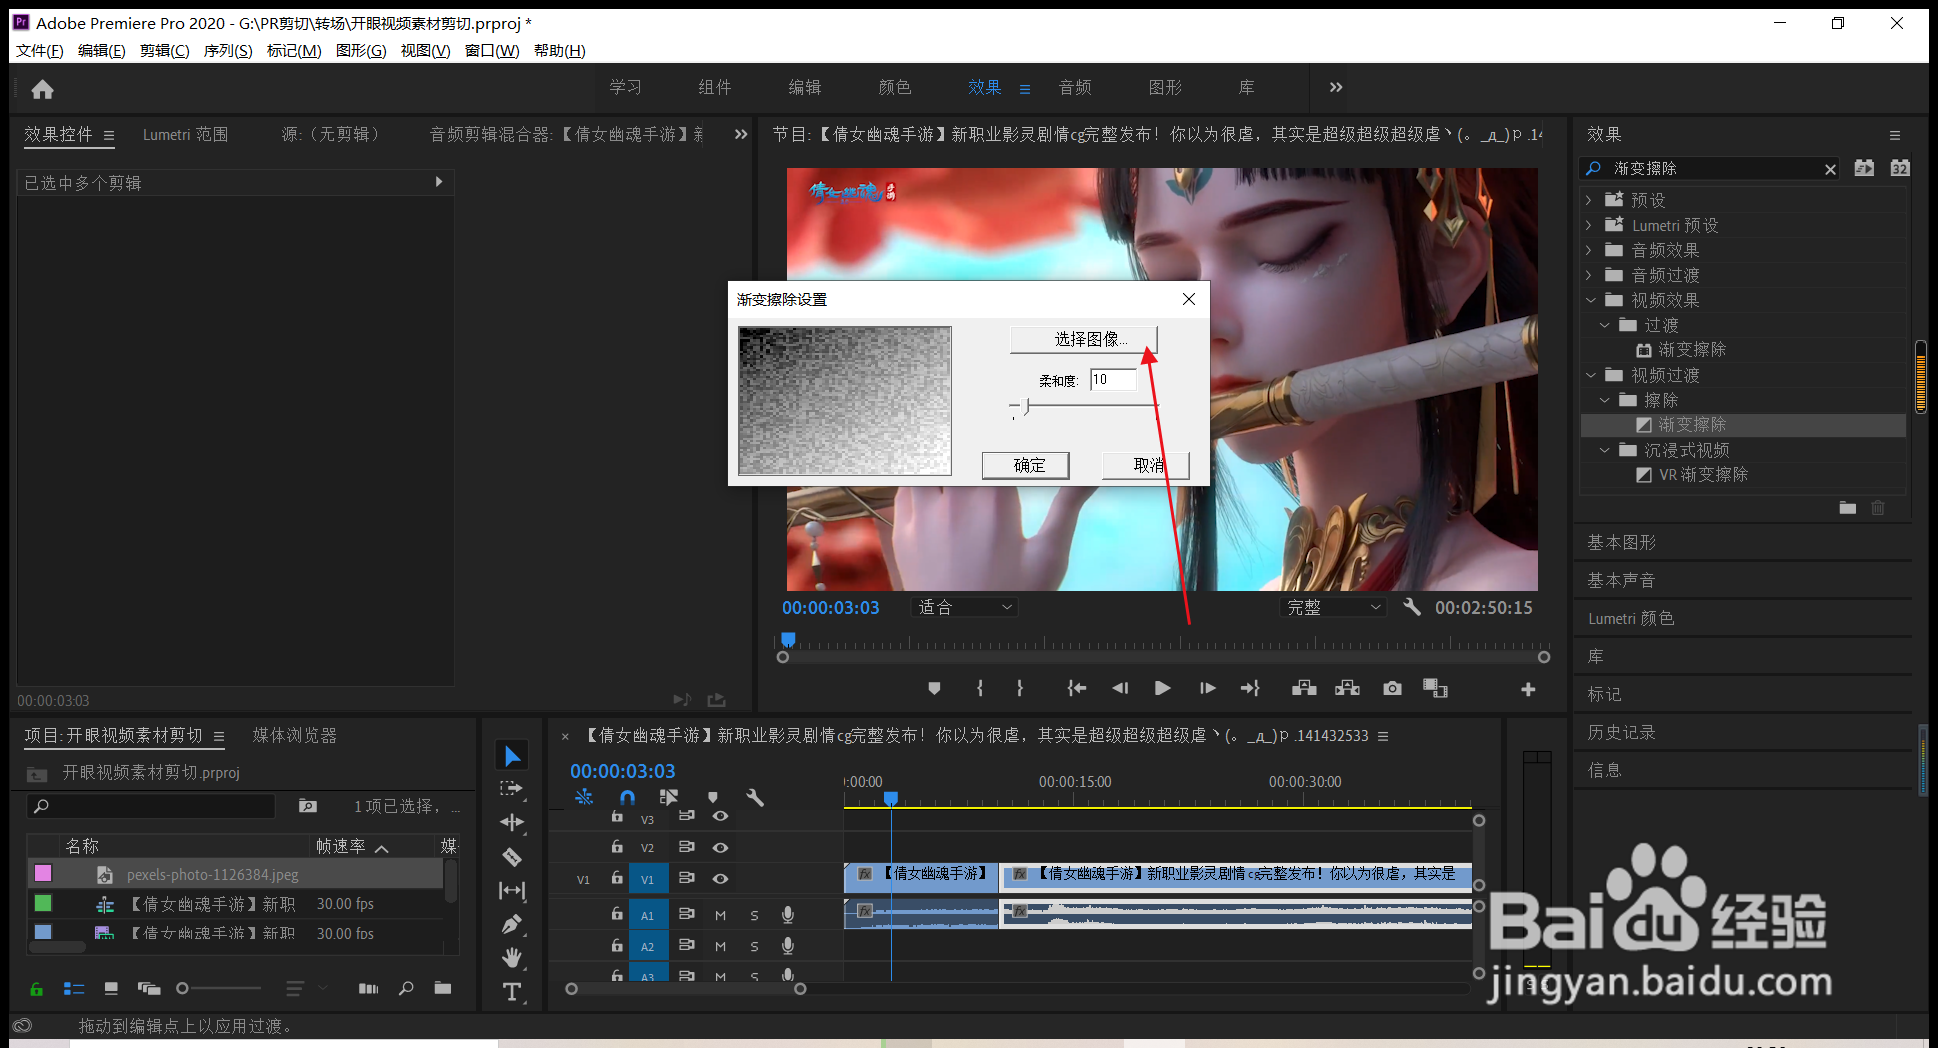Viewport: 1938px width, 1048px height.
Task: Click Add Marker in program monitor
Action: tap(934, 688)
